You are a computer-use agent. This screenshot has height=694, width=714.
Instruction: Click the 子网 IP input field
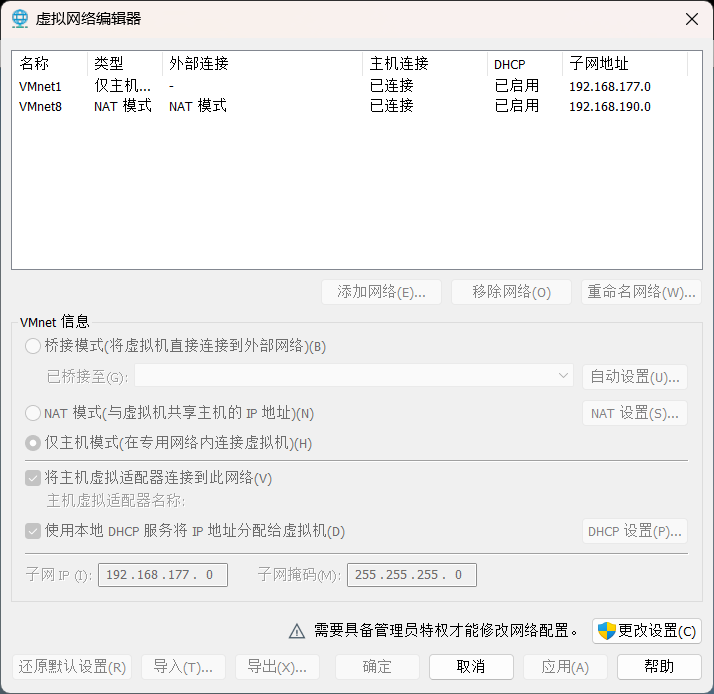(x=163, y=575)
